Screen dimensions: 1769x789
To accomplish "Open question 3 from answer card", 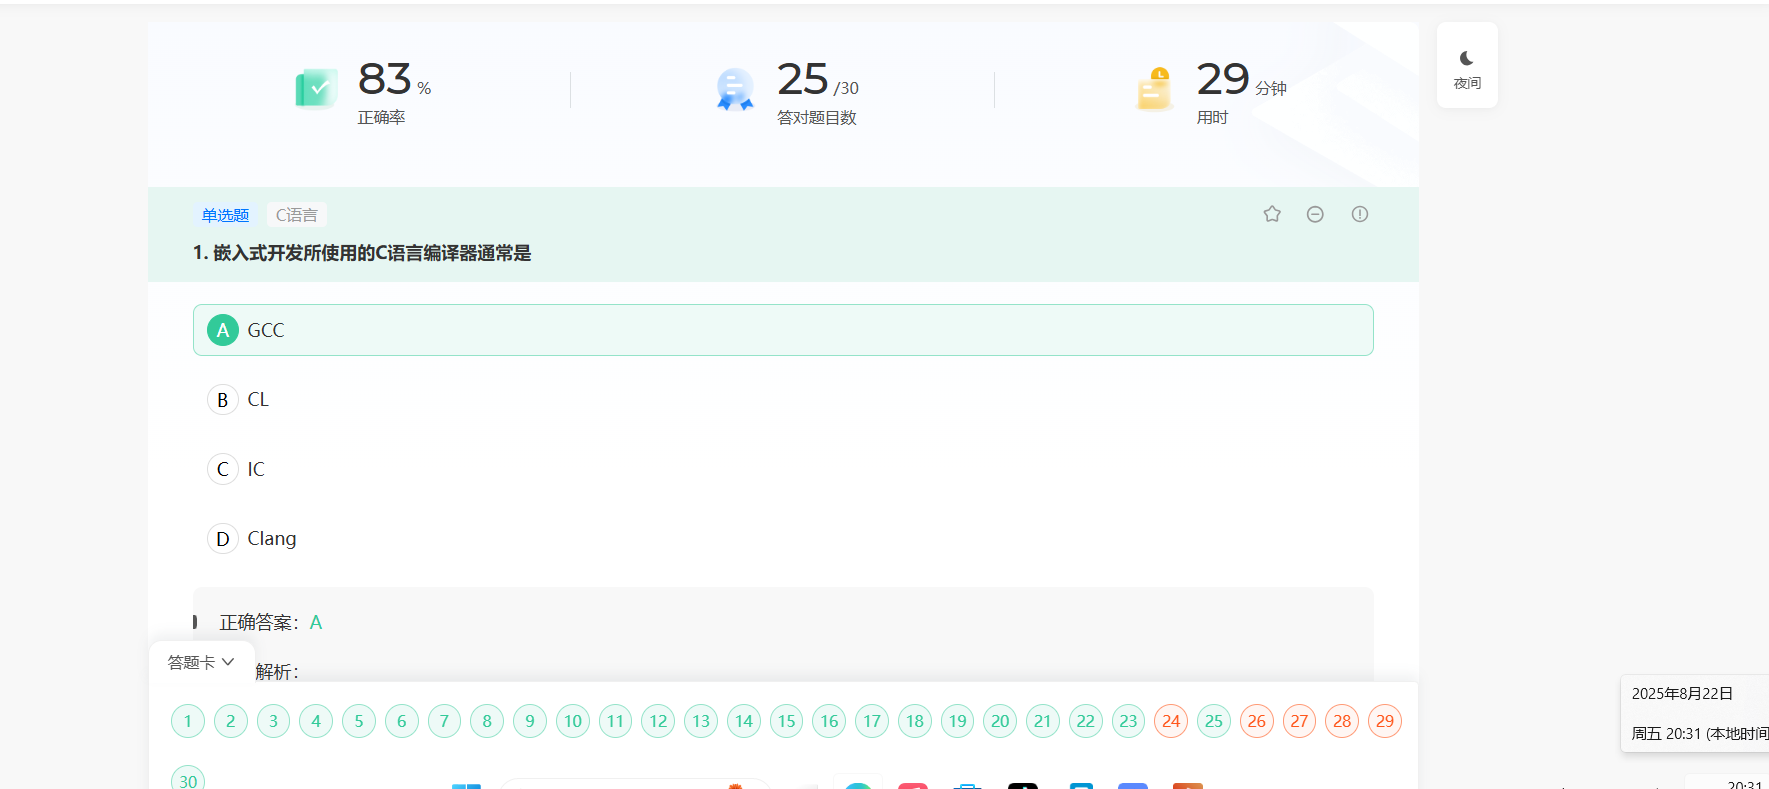I will 274,721.
